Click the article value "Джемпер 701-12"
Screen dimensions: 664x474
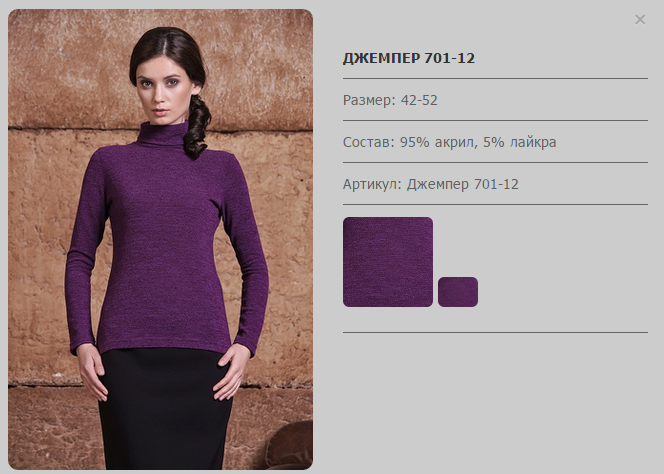coord(462,184)
